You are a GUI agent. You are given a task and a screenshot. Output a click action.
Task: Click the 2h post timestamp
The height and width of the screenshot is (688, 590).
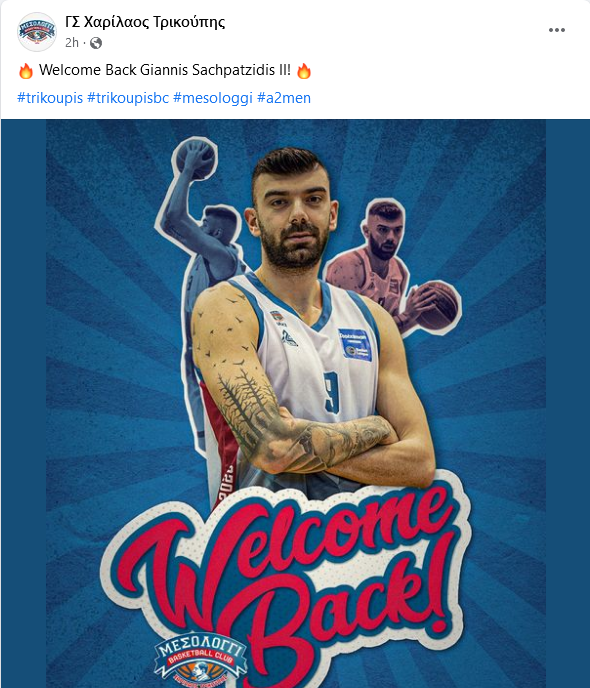pos(72,43)
